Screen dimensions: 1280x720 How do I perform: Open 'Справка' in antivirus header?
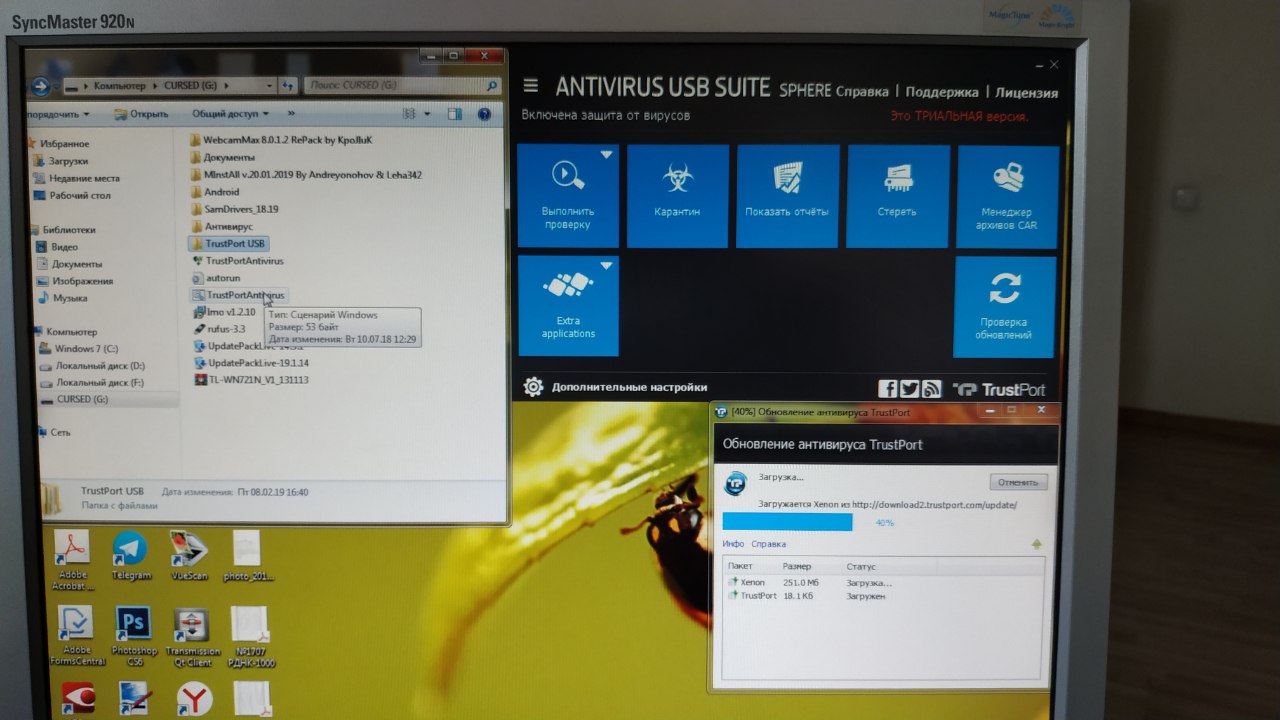pos(861,92)
